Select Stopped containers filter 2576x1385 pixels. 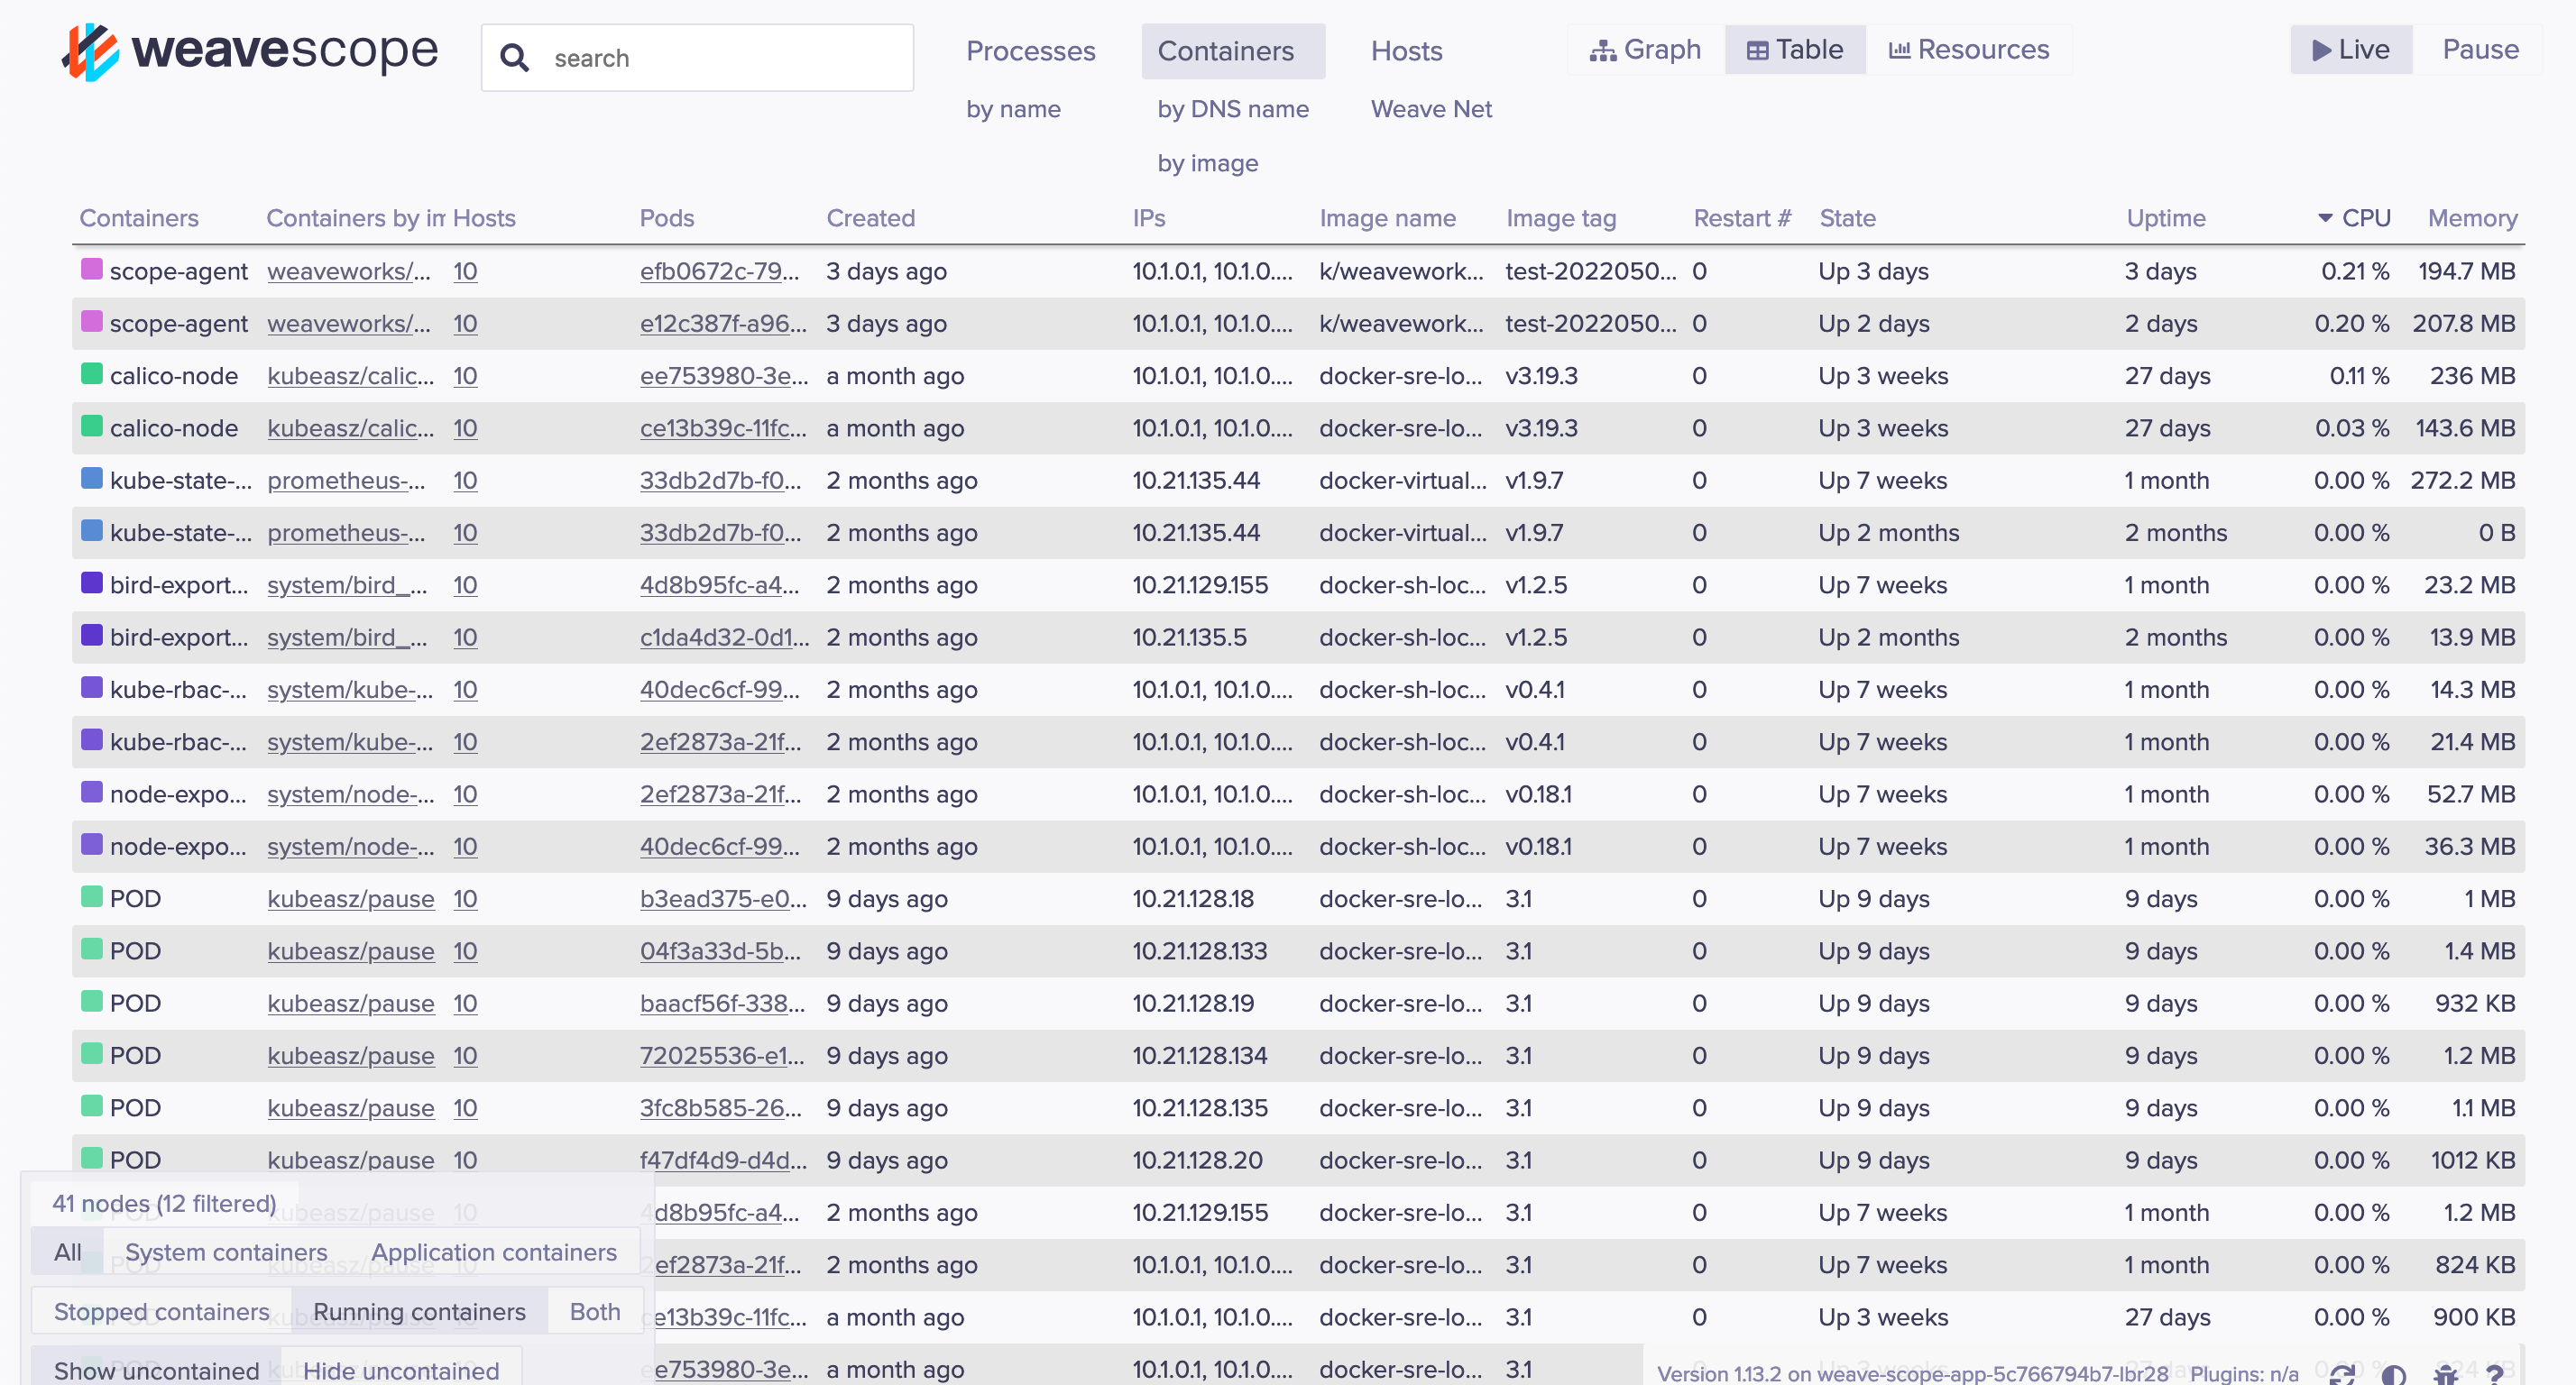(x=161, y=1311)
